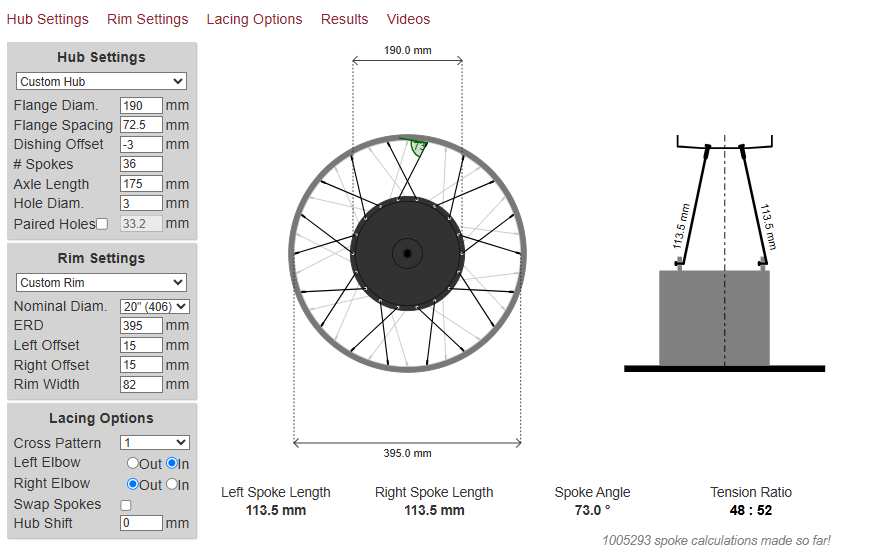Open the Nominal Diam. dropdown
Viewport: 869px width, 560px height.
[x=154, y=307]
